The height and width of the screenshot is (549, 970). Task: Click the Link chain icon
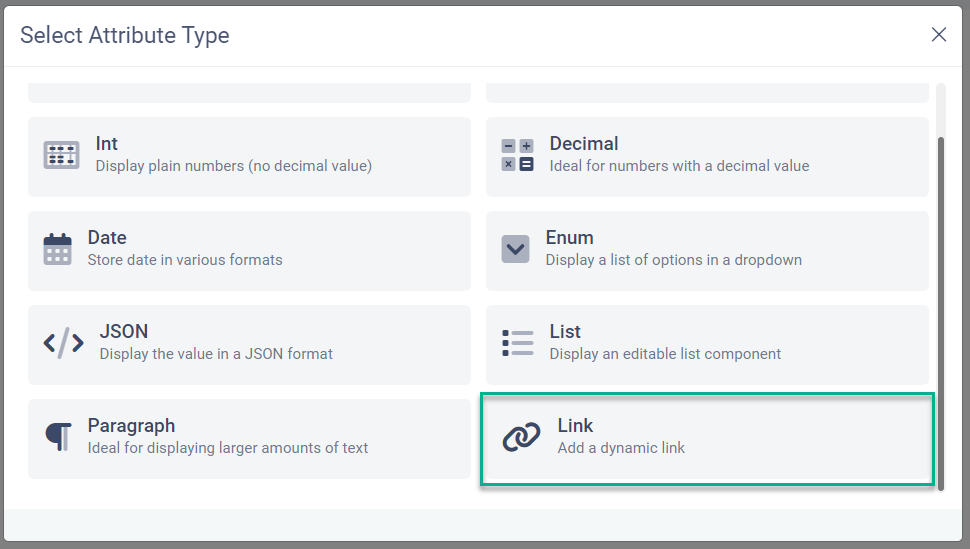pyautogui.click(x=521, y=437)
